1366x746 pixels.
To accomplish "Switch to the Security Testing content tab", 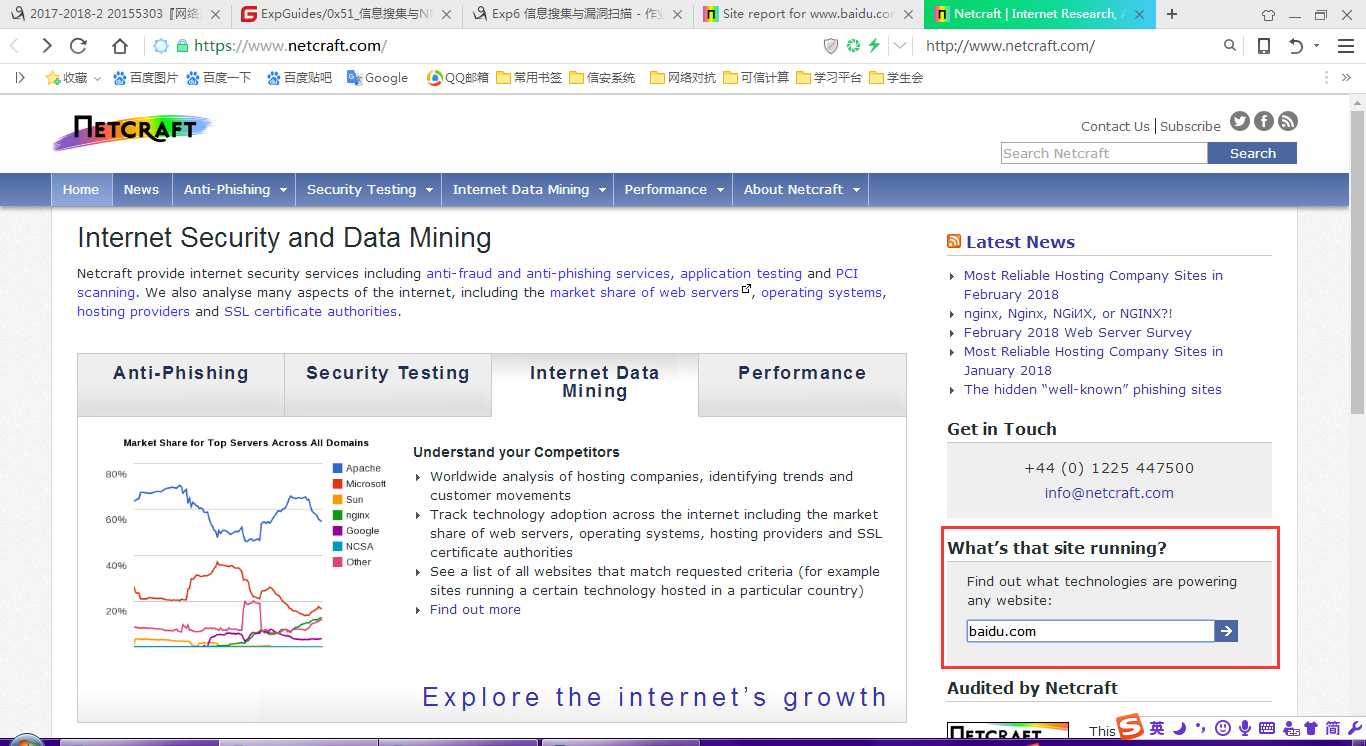I will click(x=388, y=384).
